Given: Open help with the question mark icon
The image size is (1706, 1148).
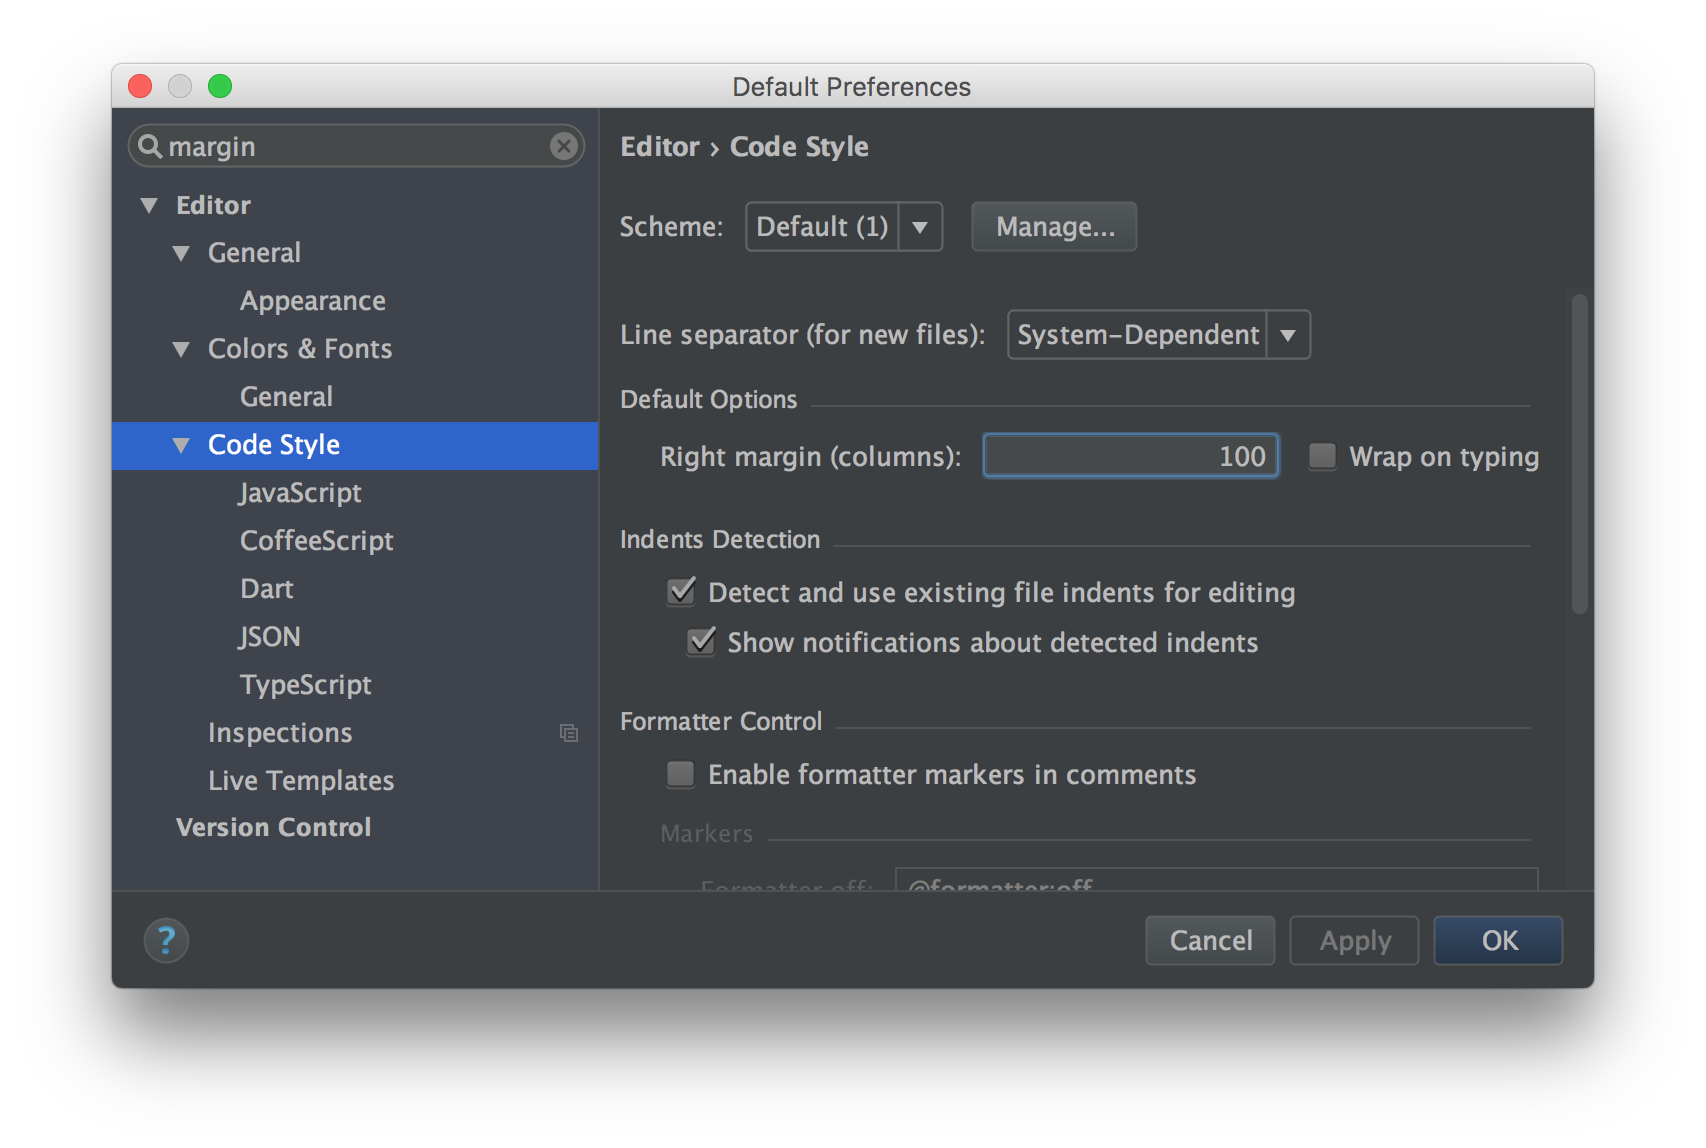Looking at the screenshot, I should click(166, 940).
